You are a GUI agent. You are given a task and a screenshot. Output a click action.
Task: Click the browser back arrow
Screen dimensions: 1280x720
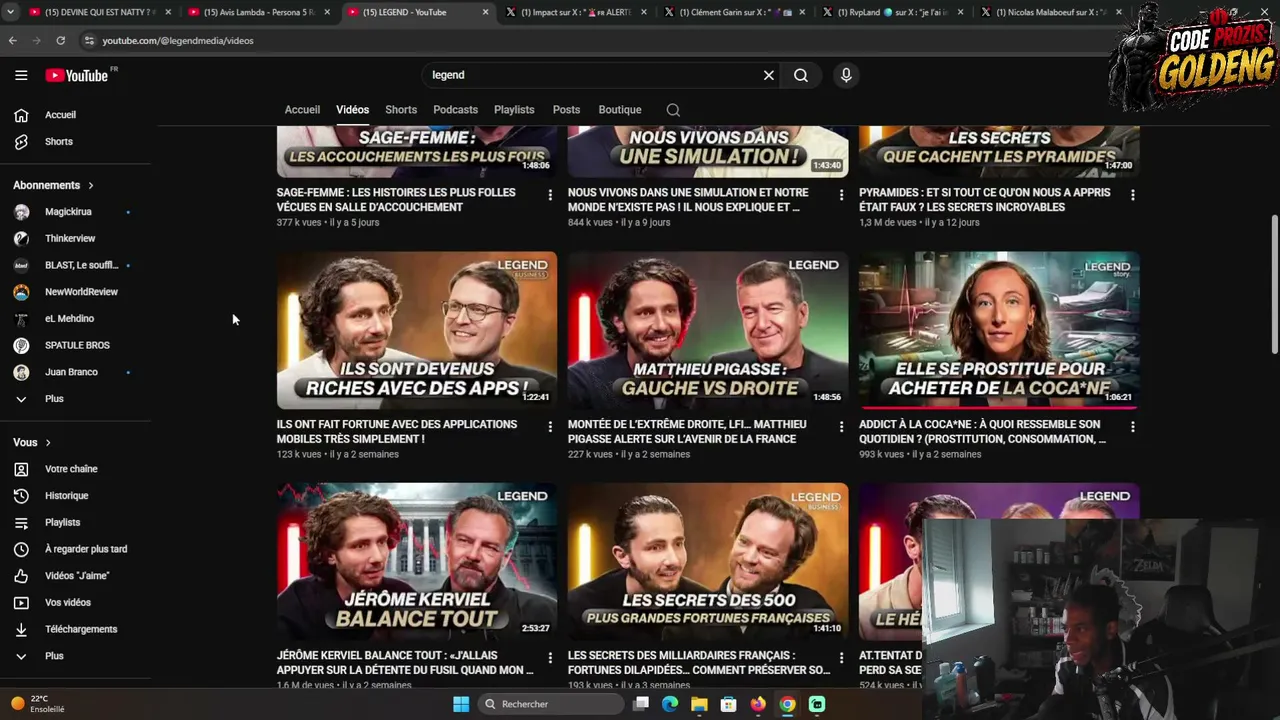point(12,41)
